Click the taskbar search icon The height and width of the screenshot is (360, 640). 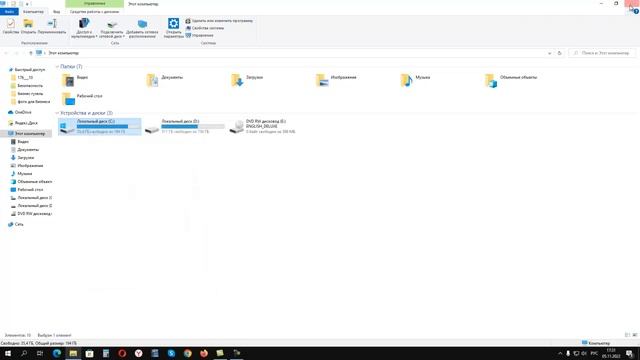coord(24,353)
